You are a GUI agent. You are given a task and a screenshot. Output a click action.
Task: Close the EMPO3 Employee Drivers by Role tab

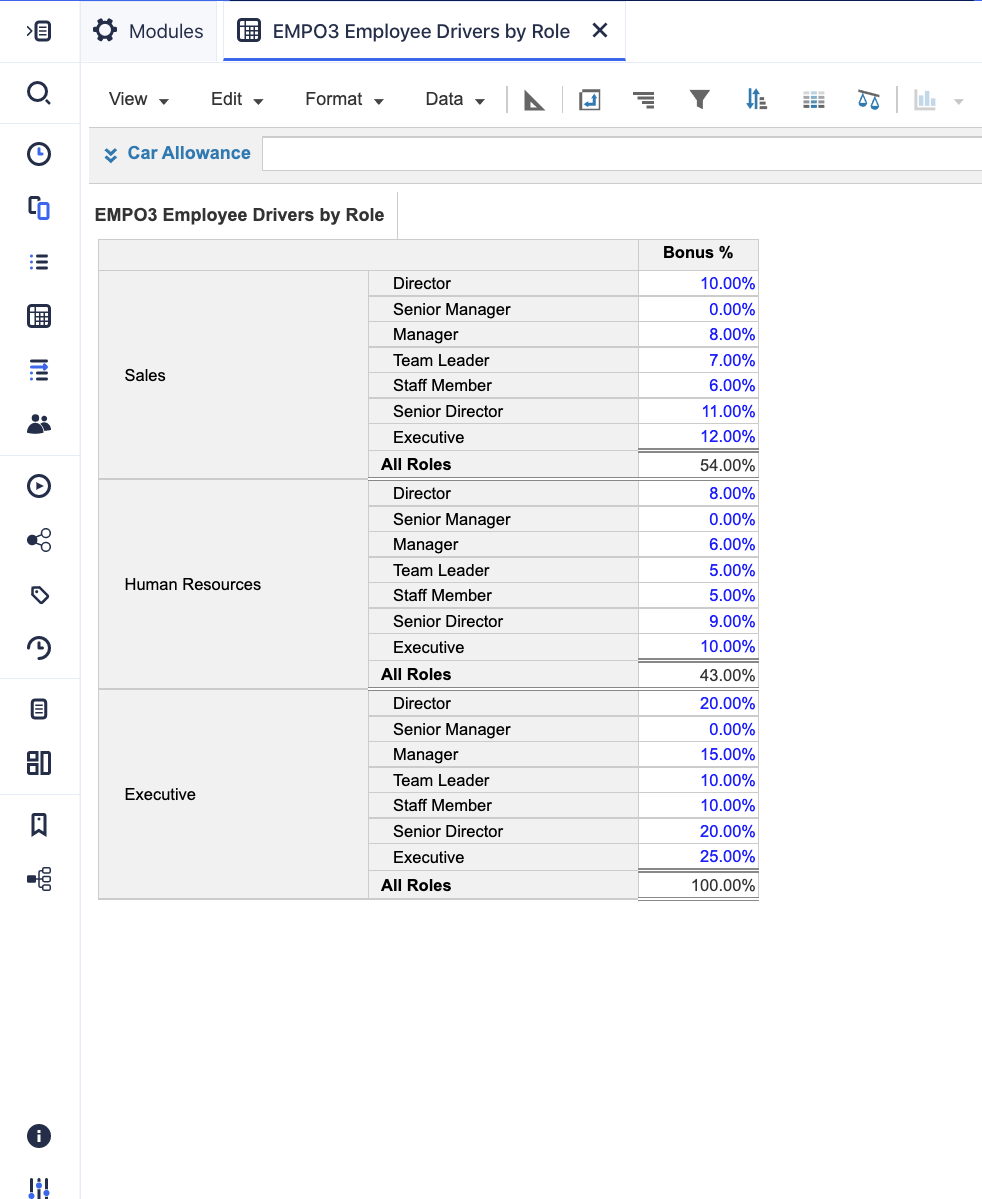tap(600, 31)
